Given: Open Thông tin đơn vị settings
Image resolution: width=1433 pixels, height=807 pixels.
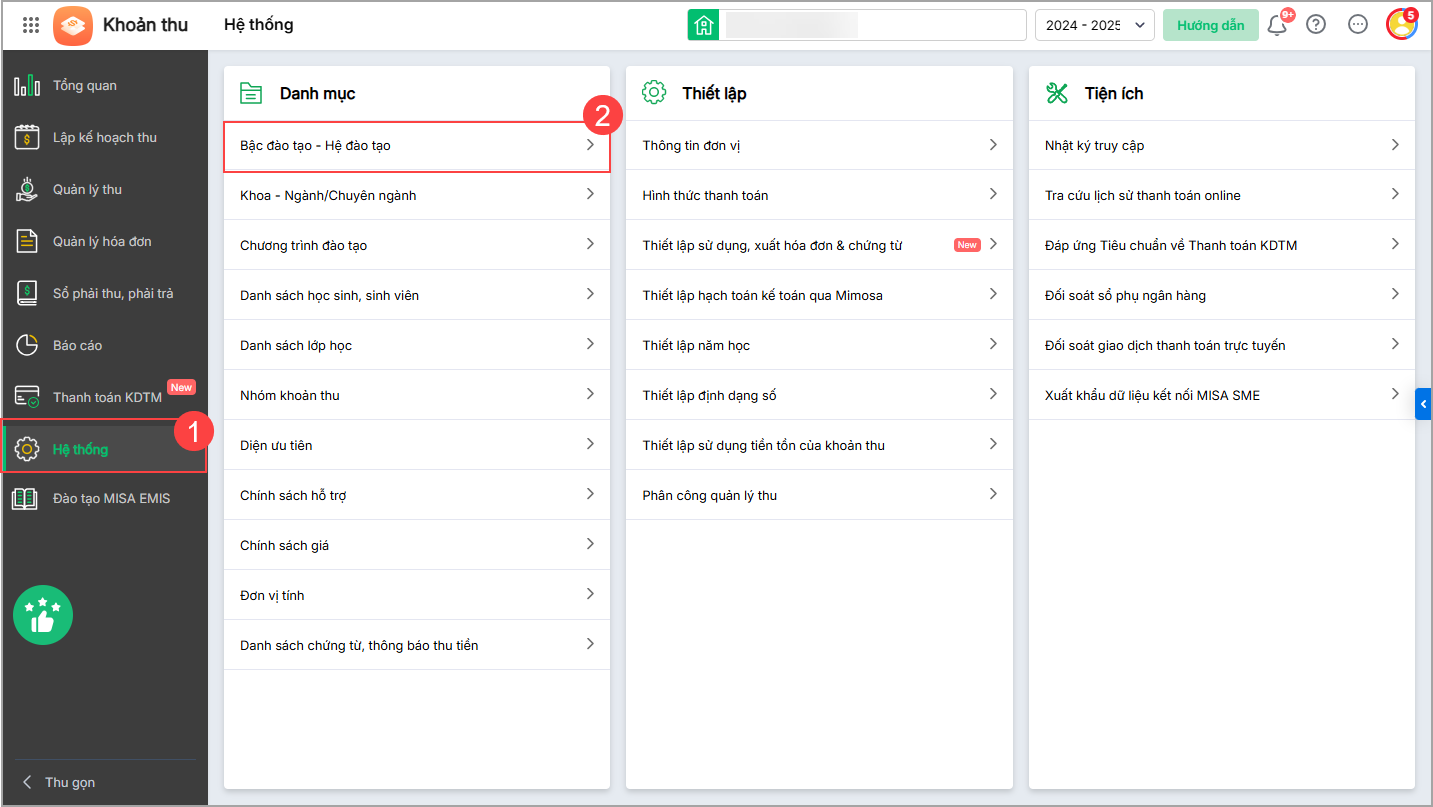Looking at the screenshot, I should 819,145.
